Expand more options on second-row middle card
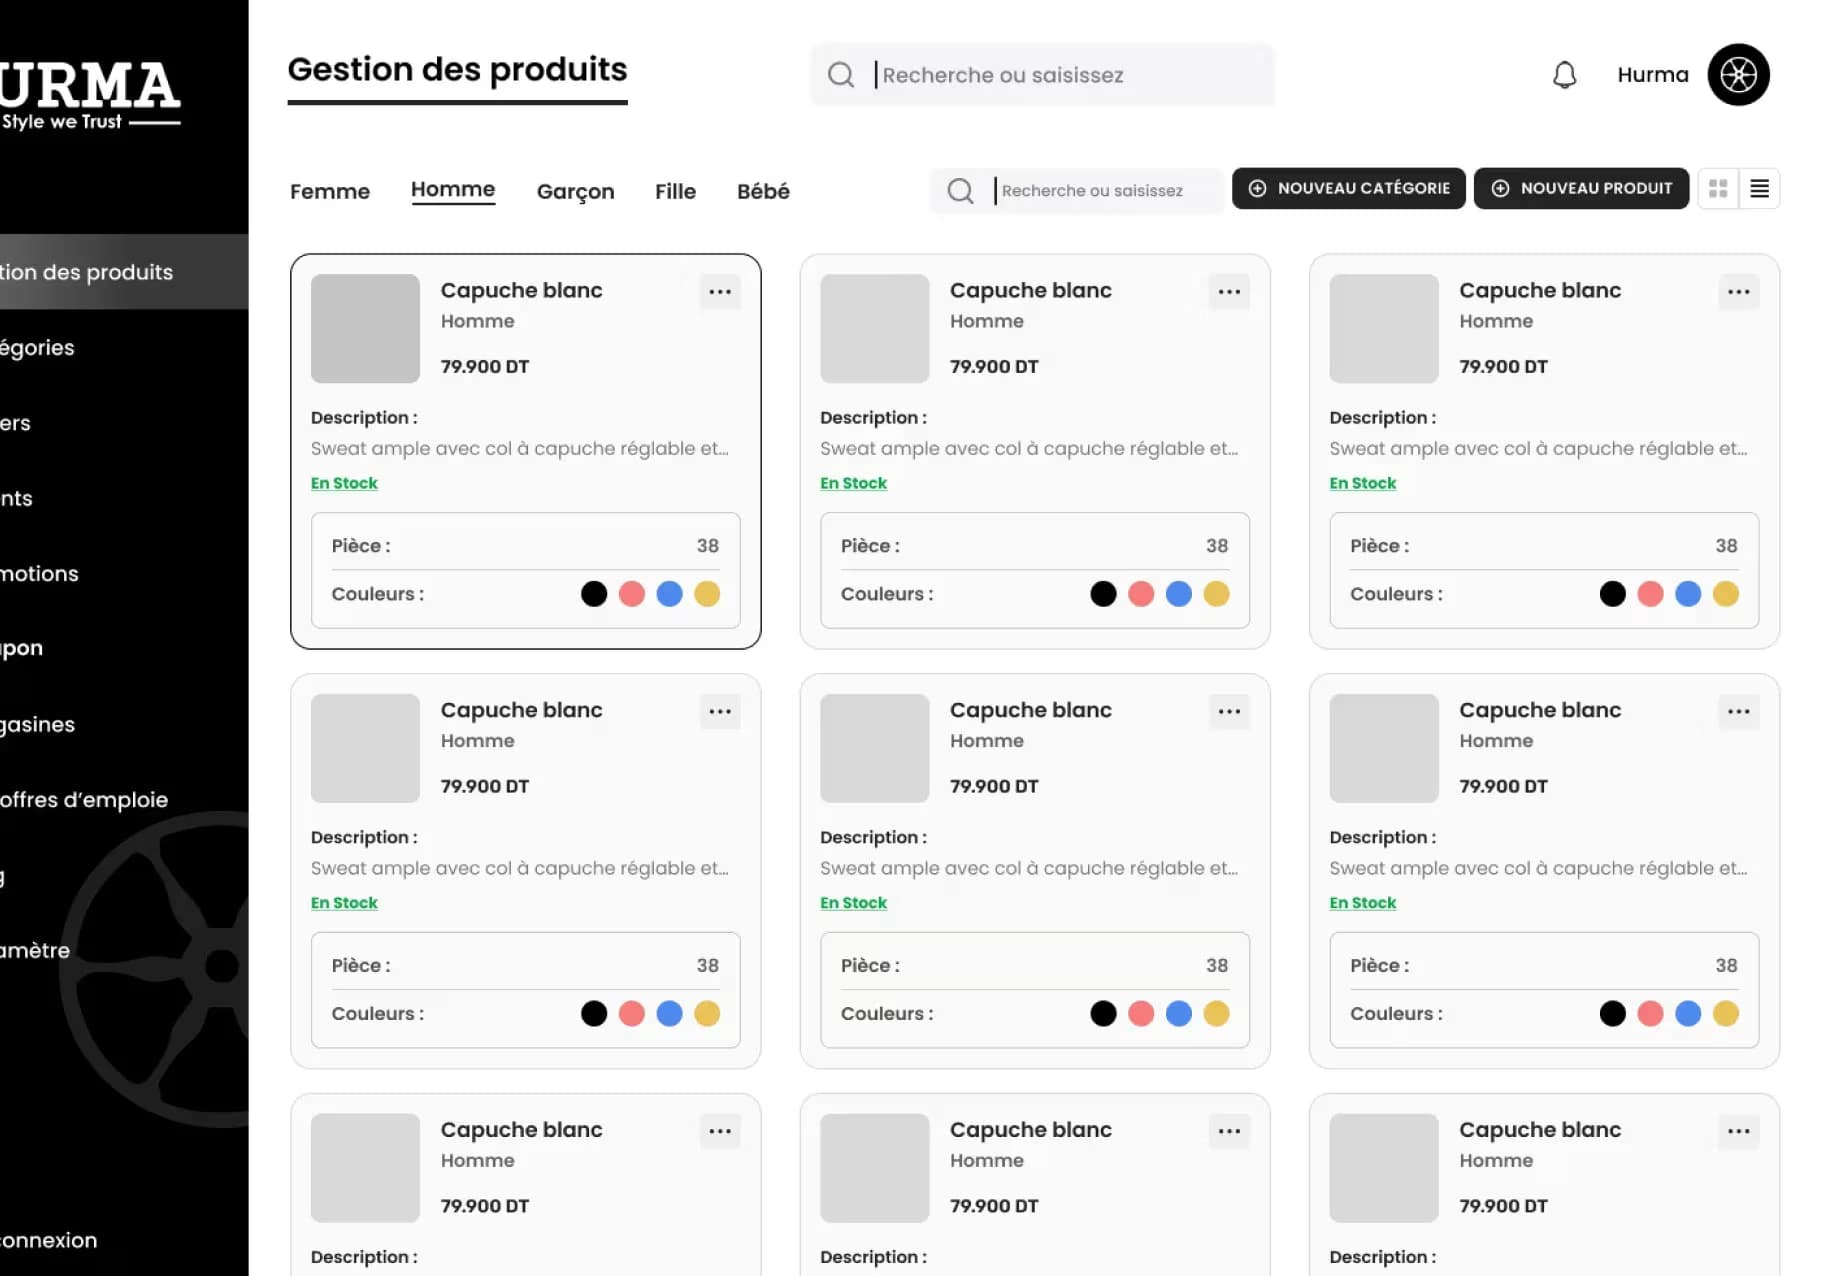The width and height of the screenshot is (1840, 1276). [1229, 712]
